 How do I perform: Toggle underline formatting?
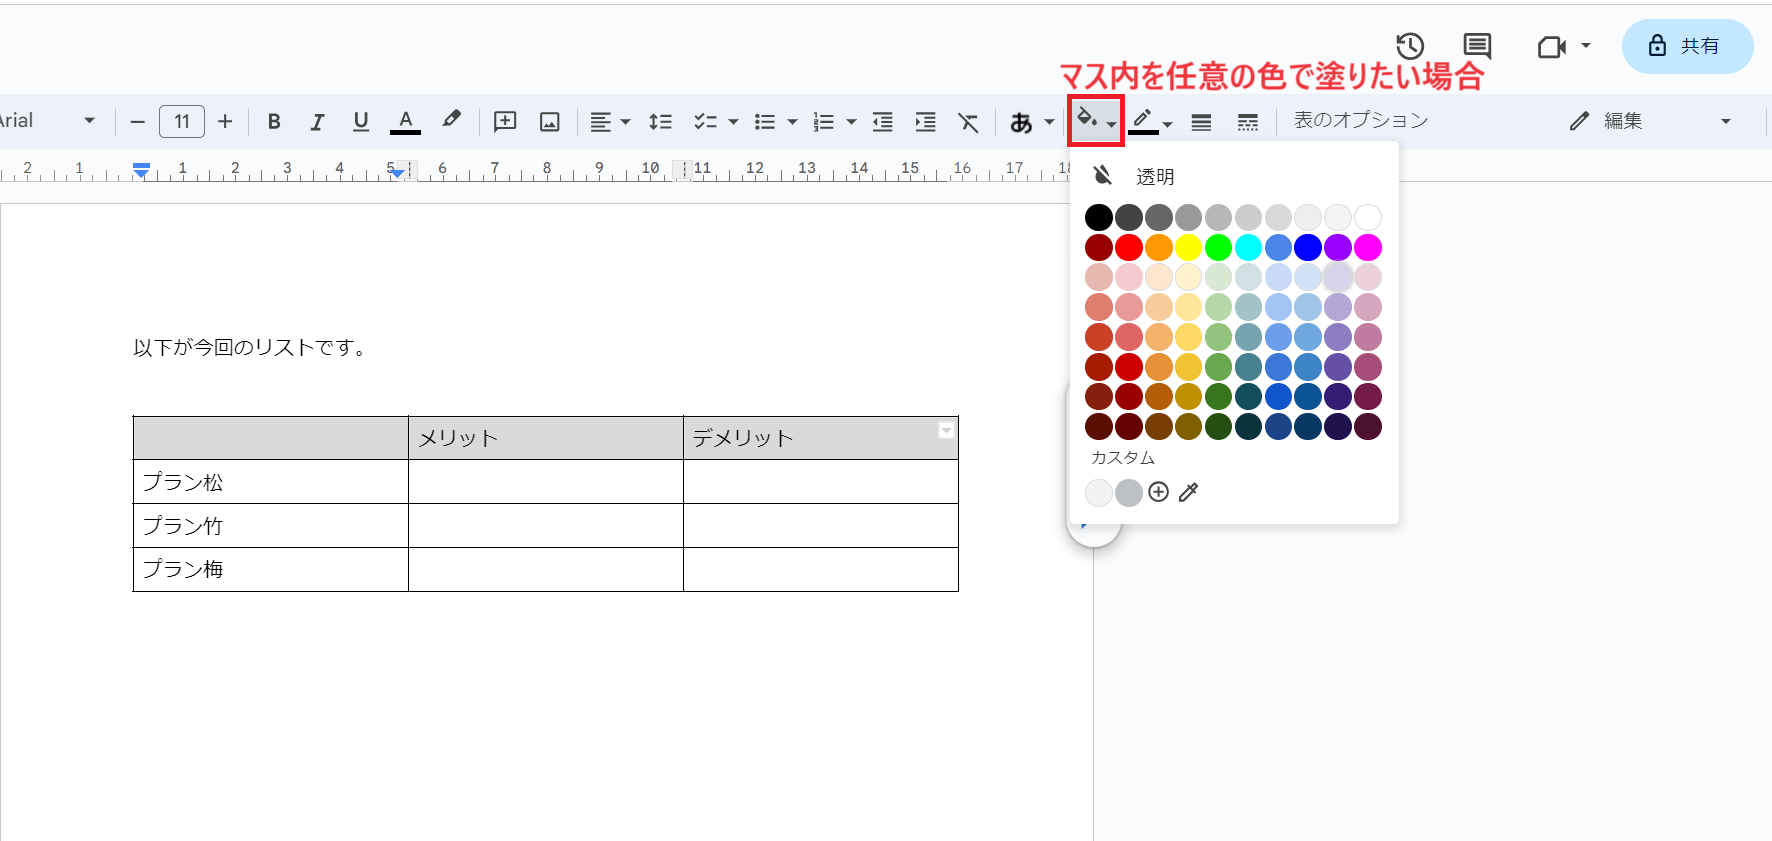pyautogui.click(x=361, y=122)
